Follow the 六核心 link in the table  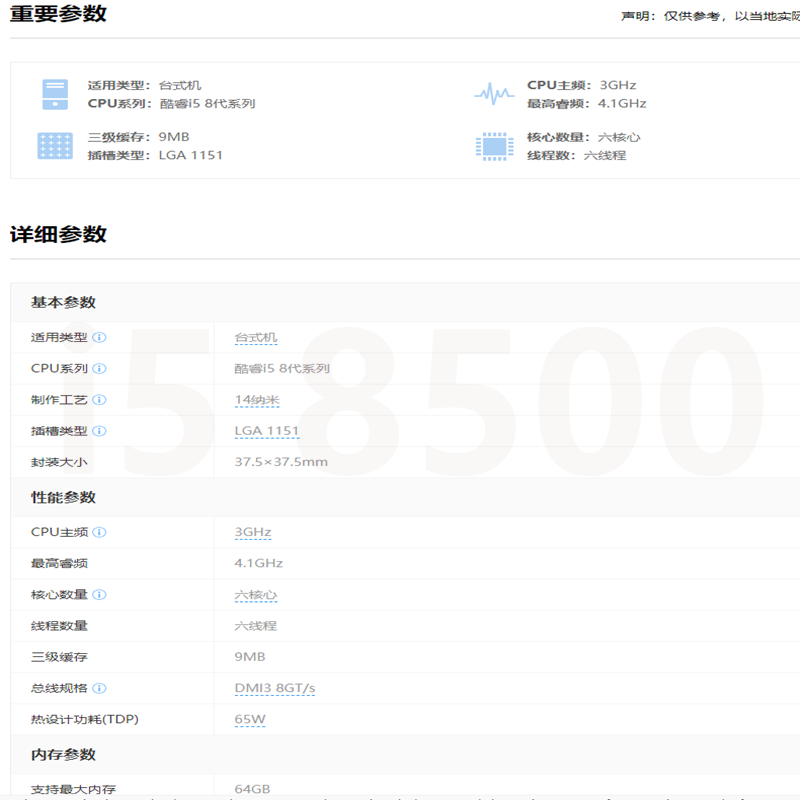[256, 595]
